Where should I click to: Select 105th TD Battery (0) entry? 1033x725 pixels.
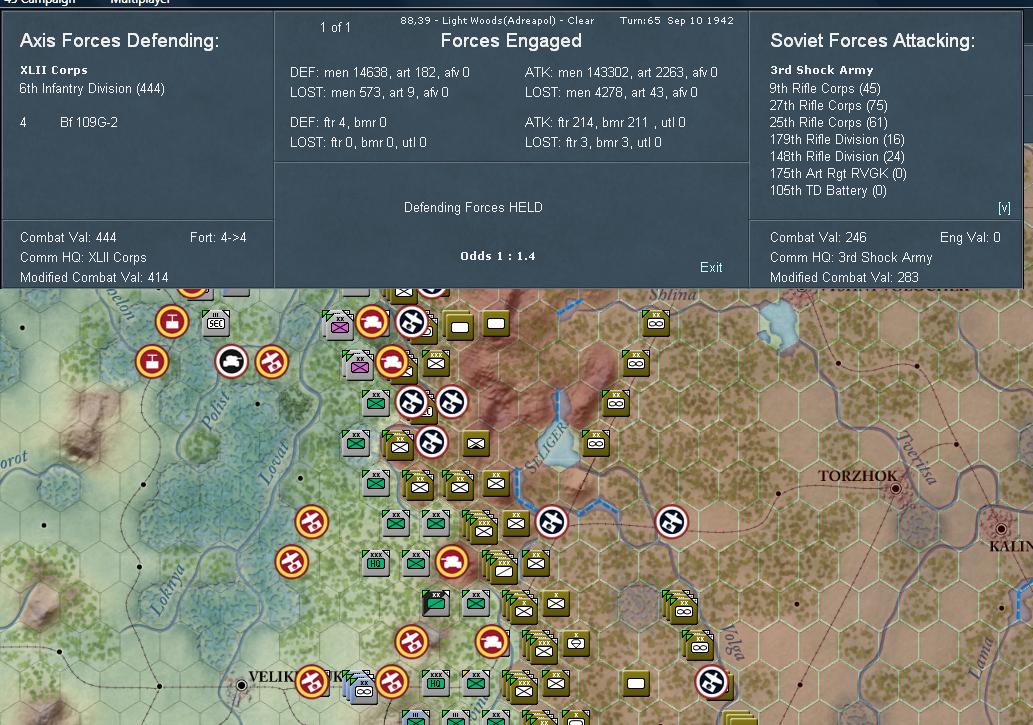pyautogui.click(x=827, y=190)
